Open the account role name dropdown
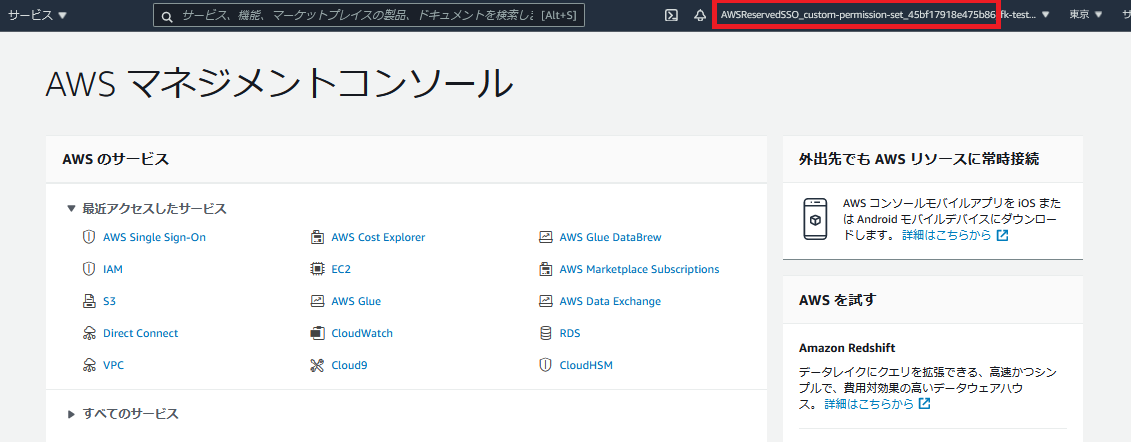The image size is (1131, 442). (885, 14)
